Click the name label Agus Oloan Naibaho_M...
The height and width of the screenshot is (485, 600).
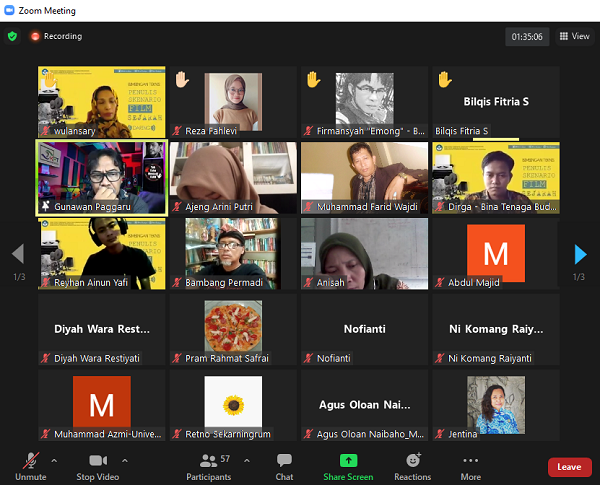point(370,434)
